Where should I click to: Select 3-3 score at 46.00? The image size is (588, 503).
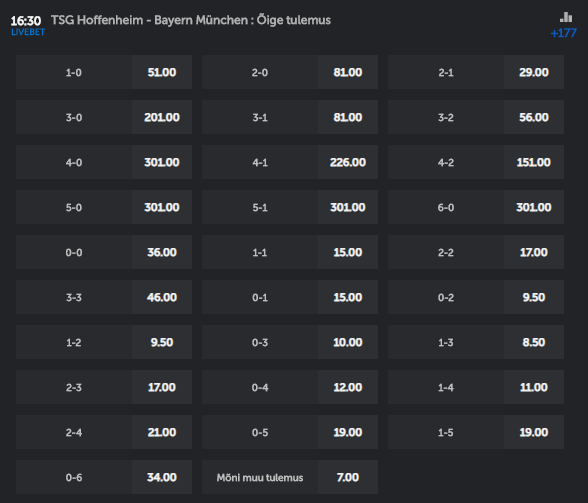104,297
